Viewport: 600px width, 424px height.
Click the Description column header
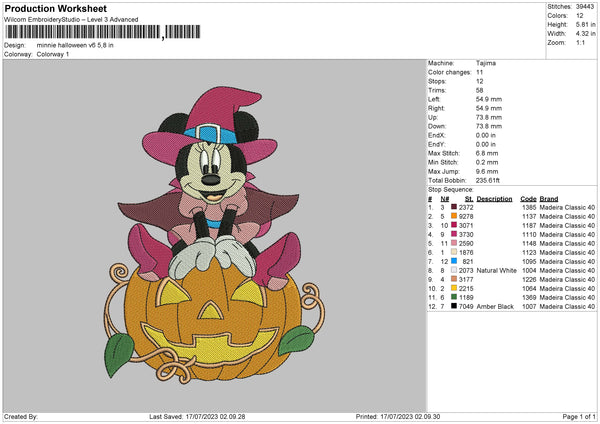point(494,198)
